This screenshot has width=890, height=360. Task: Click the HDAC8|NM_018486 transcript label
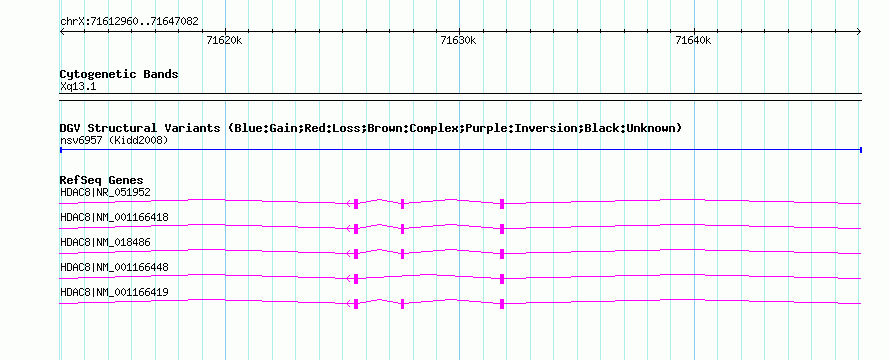tap(105, 242)
